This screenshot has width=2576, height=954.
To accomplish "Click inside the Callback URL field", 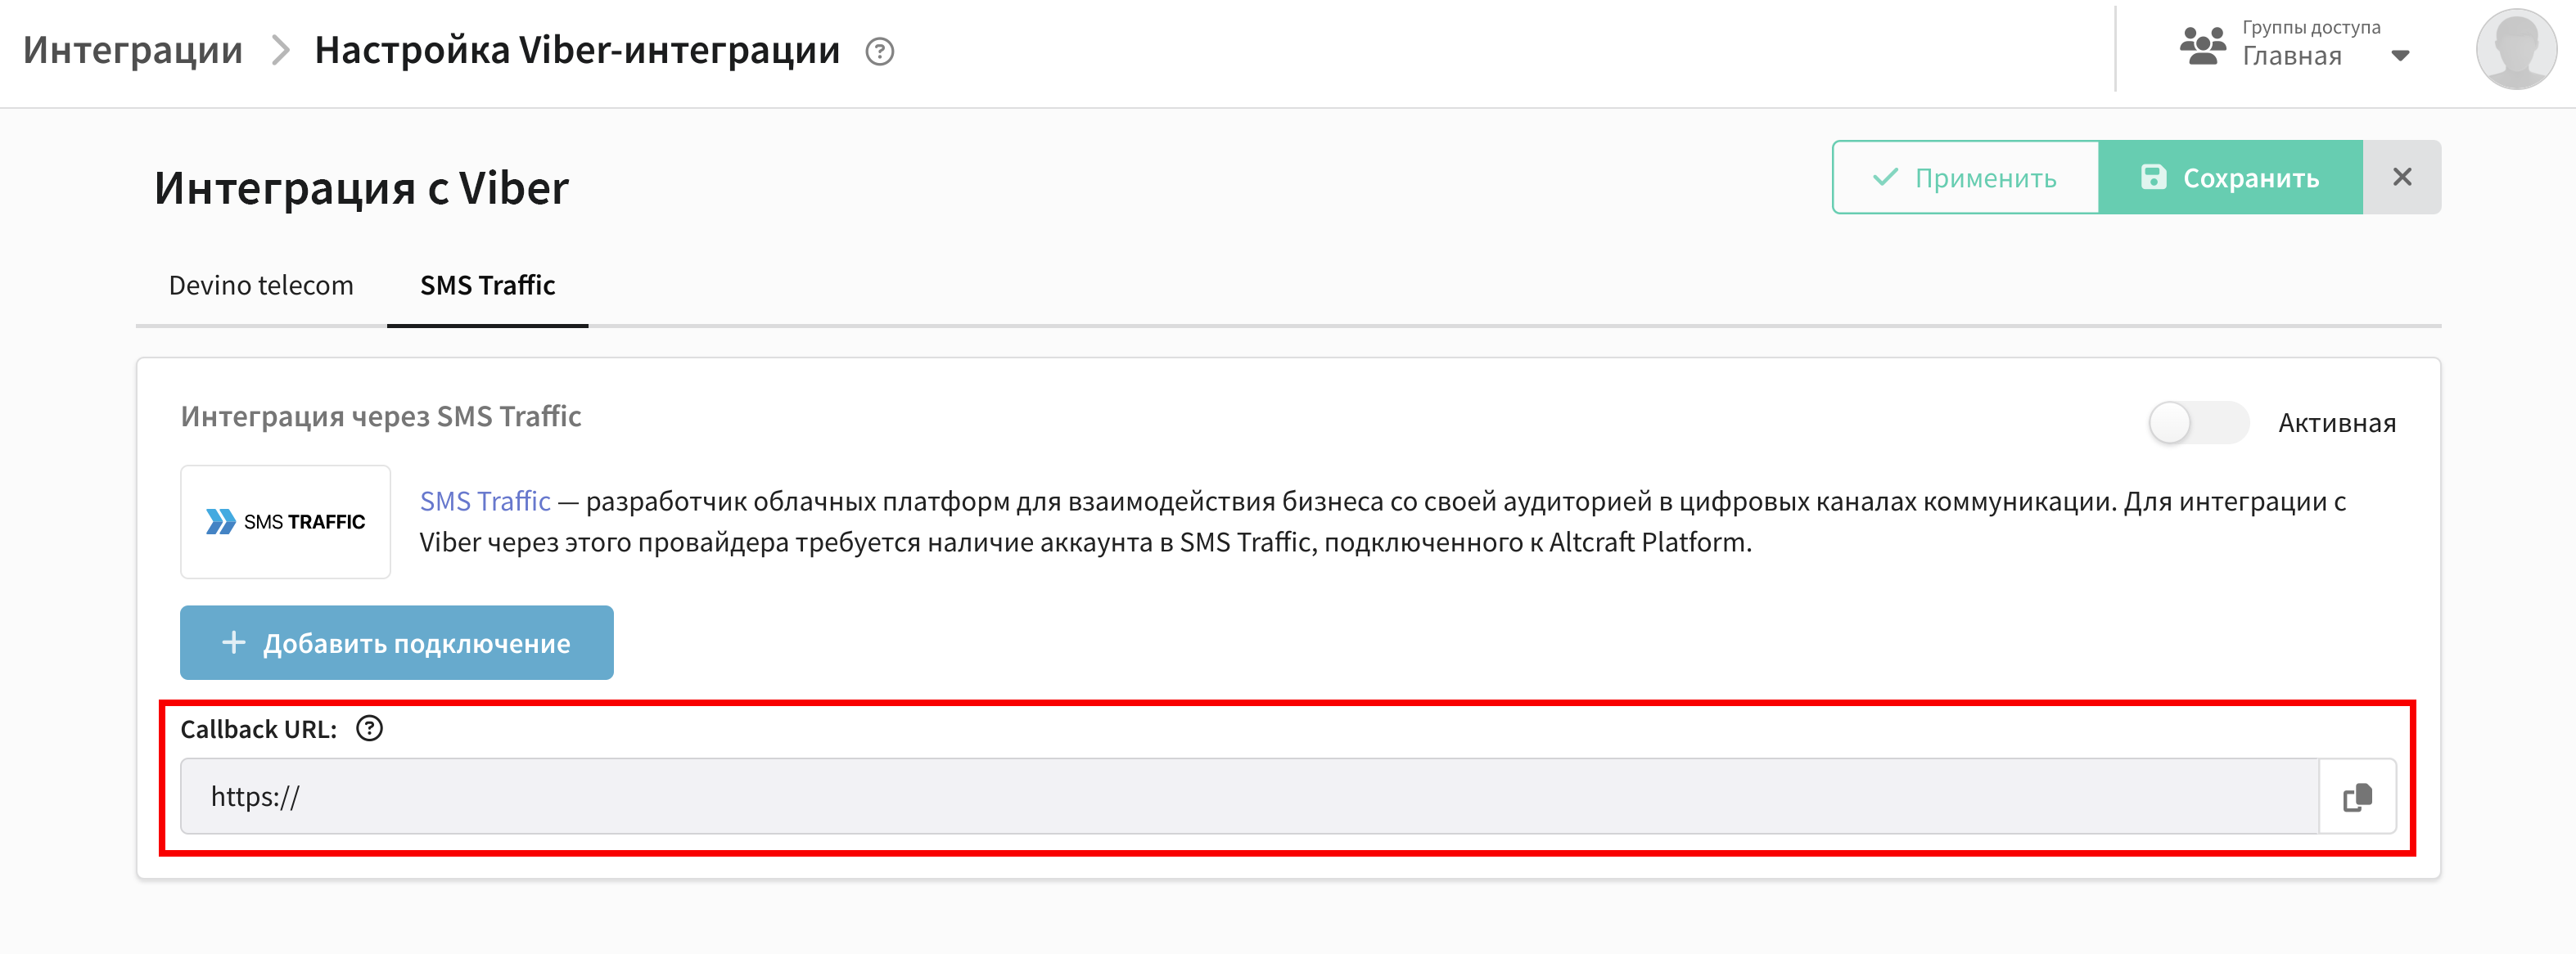I will coord(1249,797).
